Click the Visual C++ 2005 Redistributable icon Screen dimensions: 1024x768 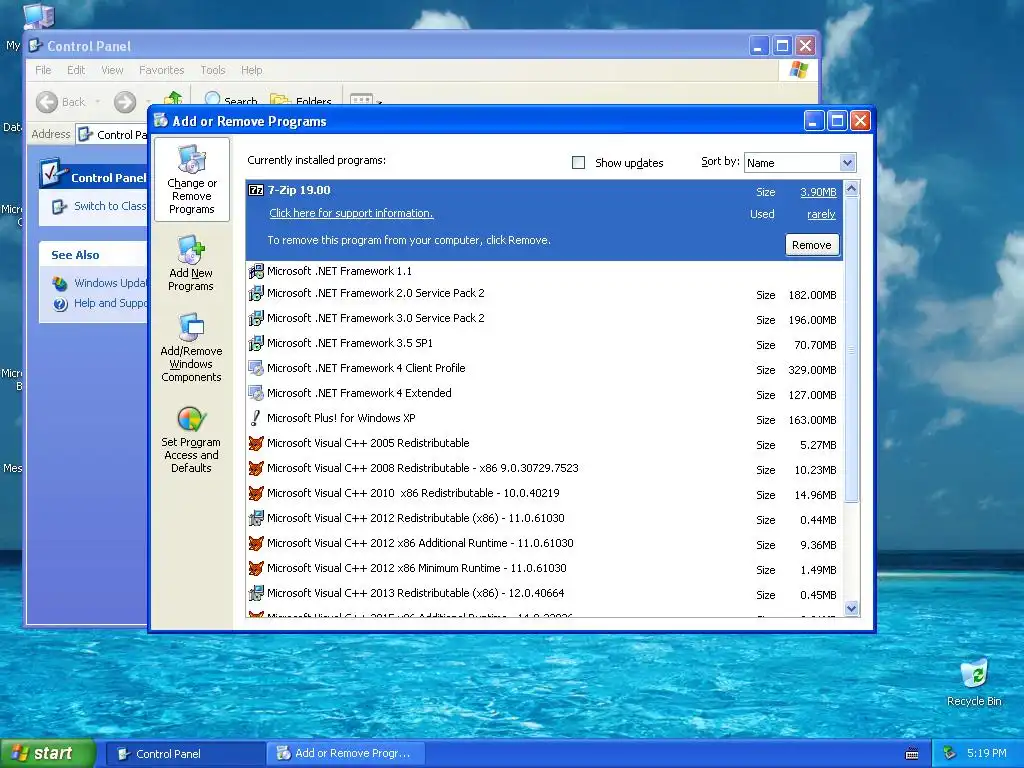[x=256, y=443]
